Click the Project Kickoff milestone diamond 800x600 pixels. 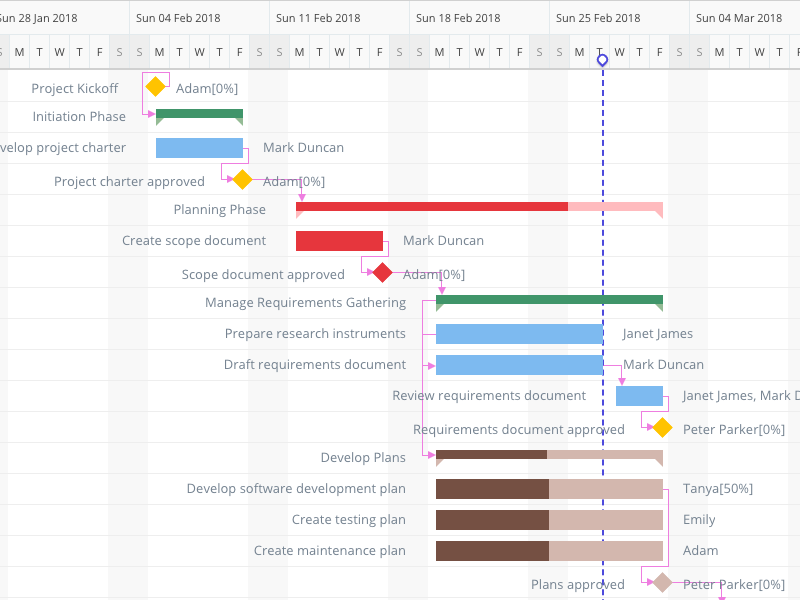[x=155, y=87]
